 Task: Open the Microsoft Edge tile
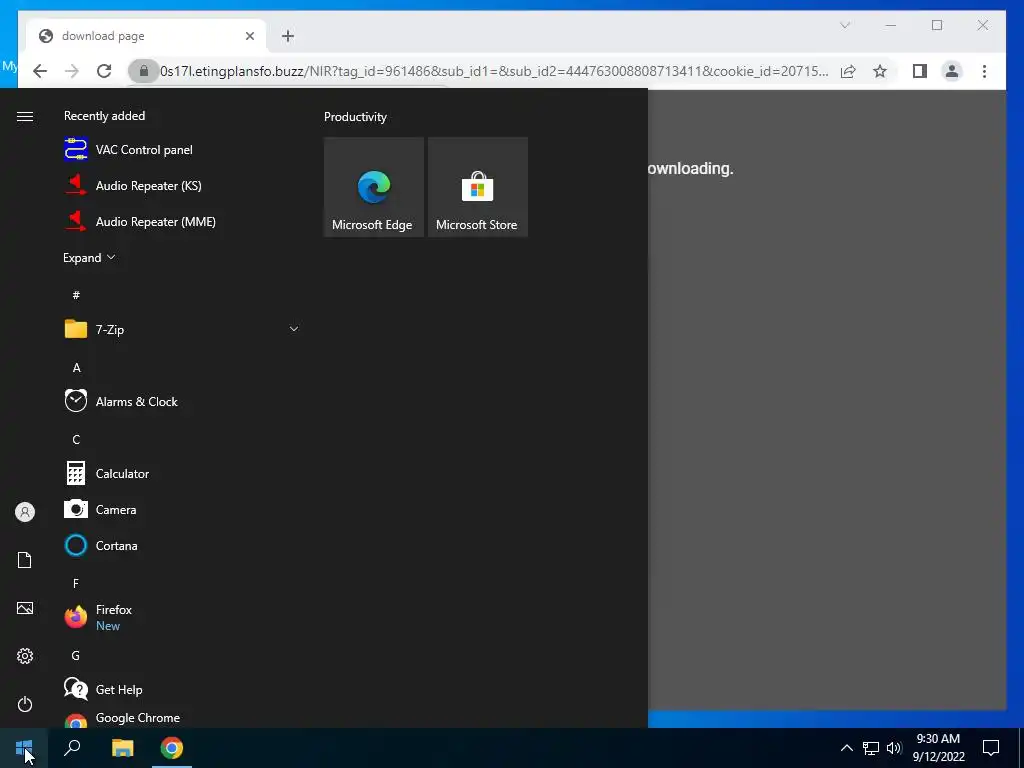tap(374, 187)
